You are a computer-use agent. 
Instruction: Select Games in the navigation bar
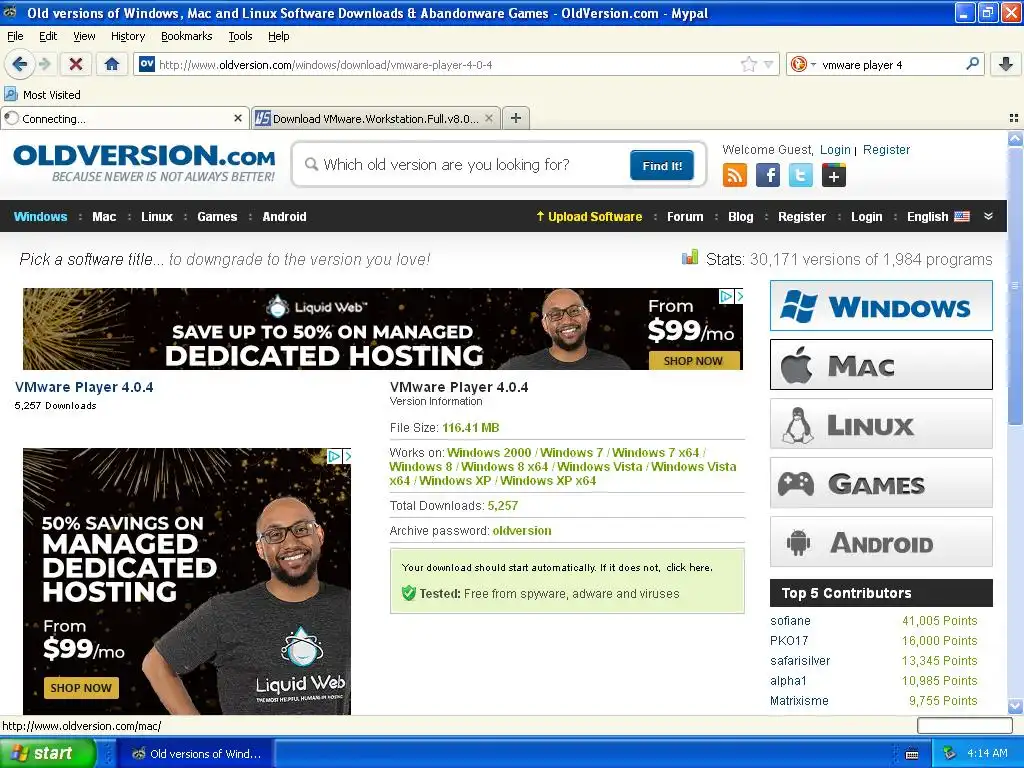pyautogui.click(x=217, y=217)
